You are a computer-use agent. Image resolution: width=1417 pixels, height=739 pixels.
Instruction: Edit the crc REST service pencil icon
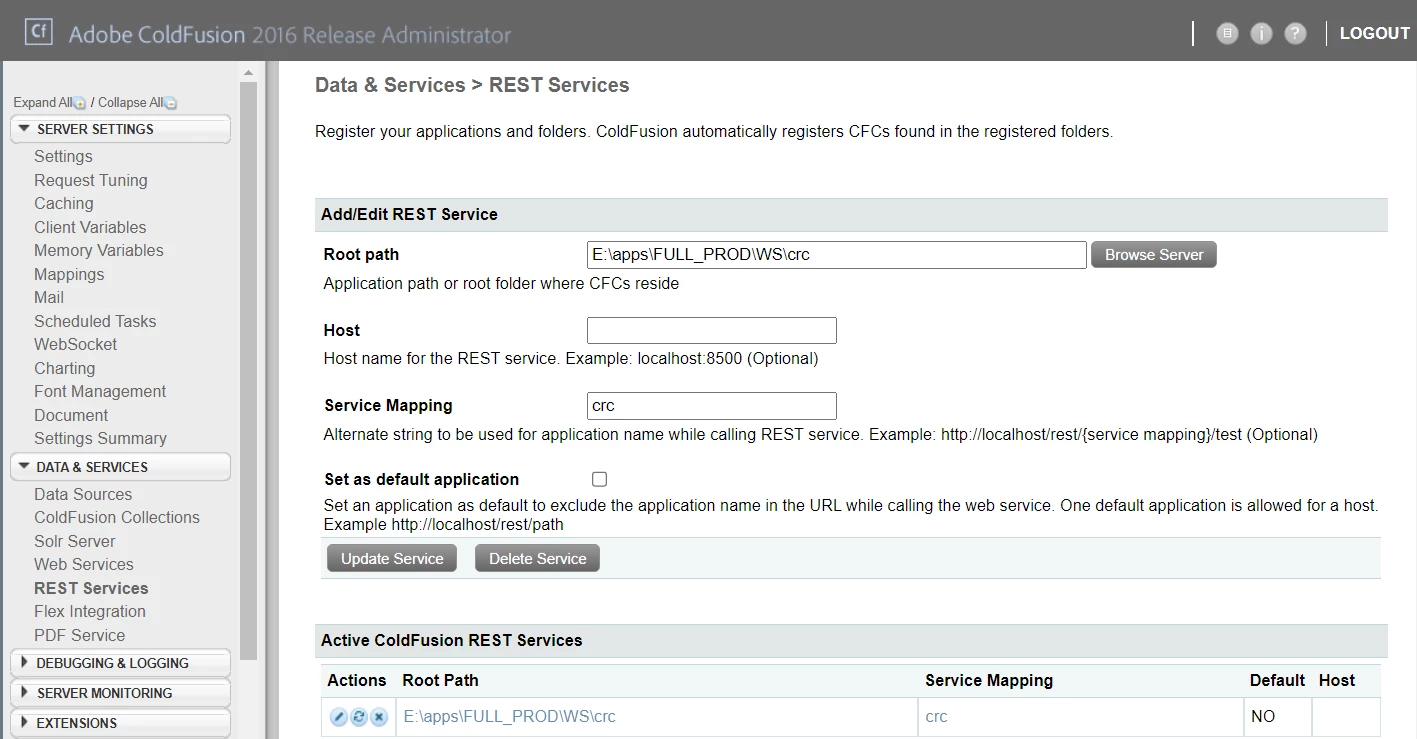point(338,717)
